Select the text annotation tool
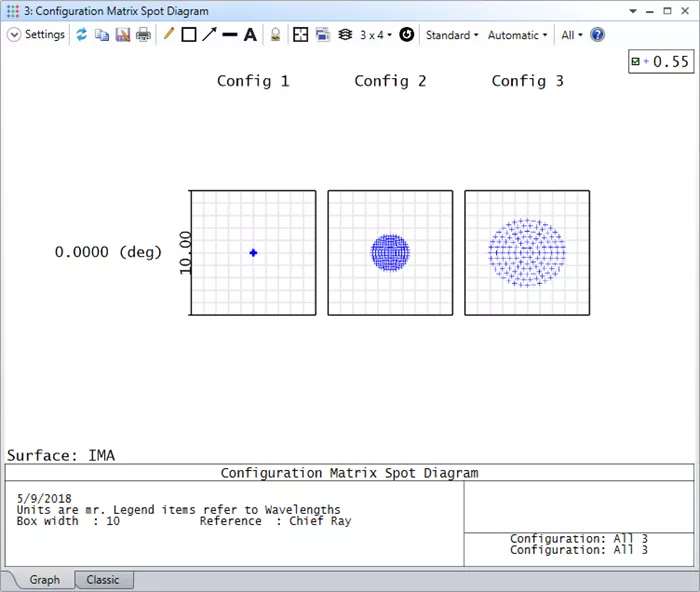 [x=250, y=35]
